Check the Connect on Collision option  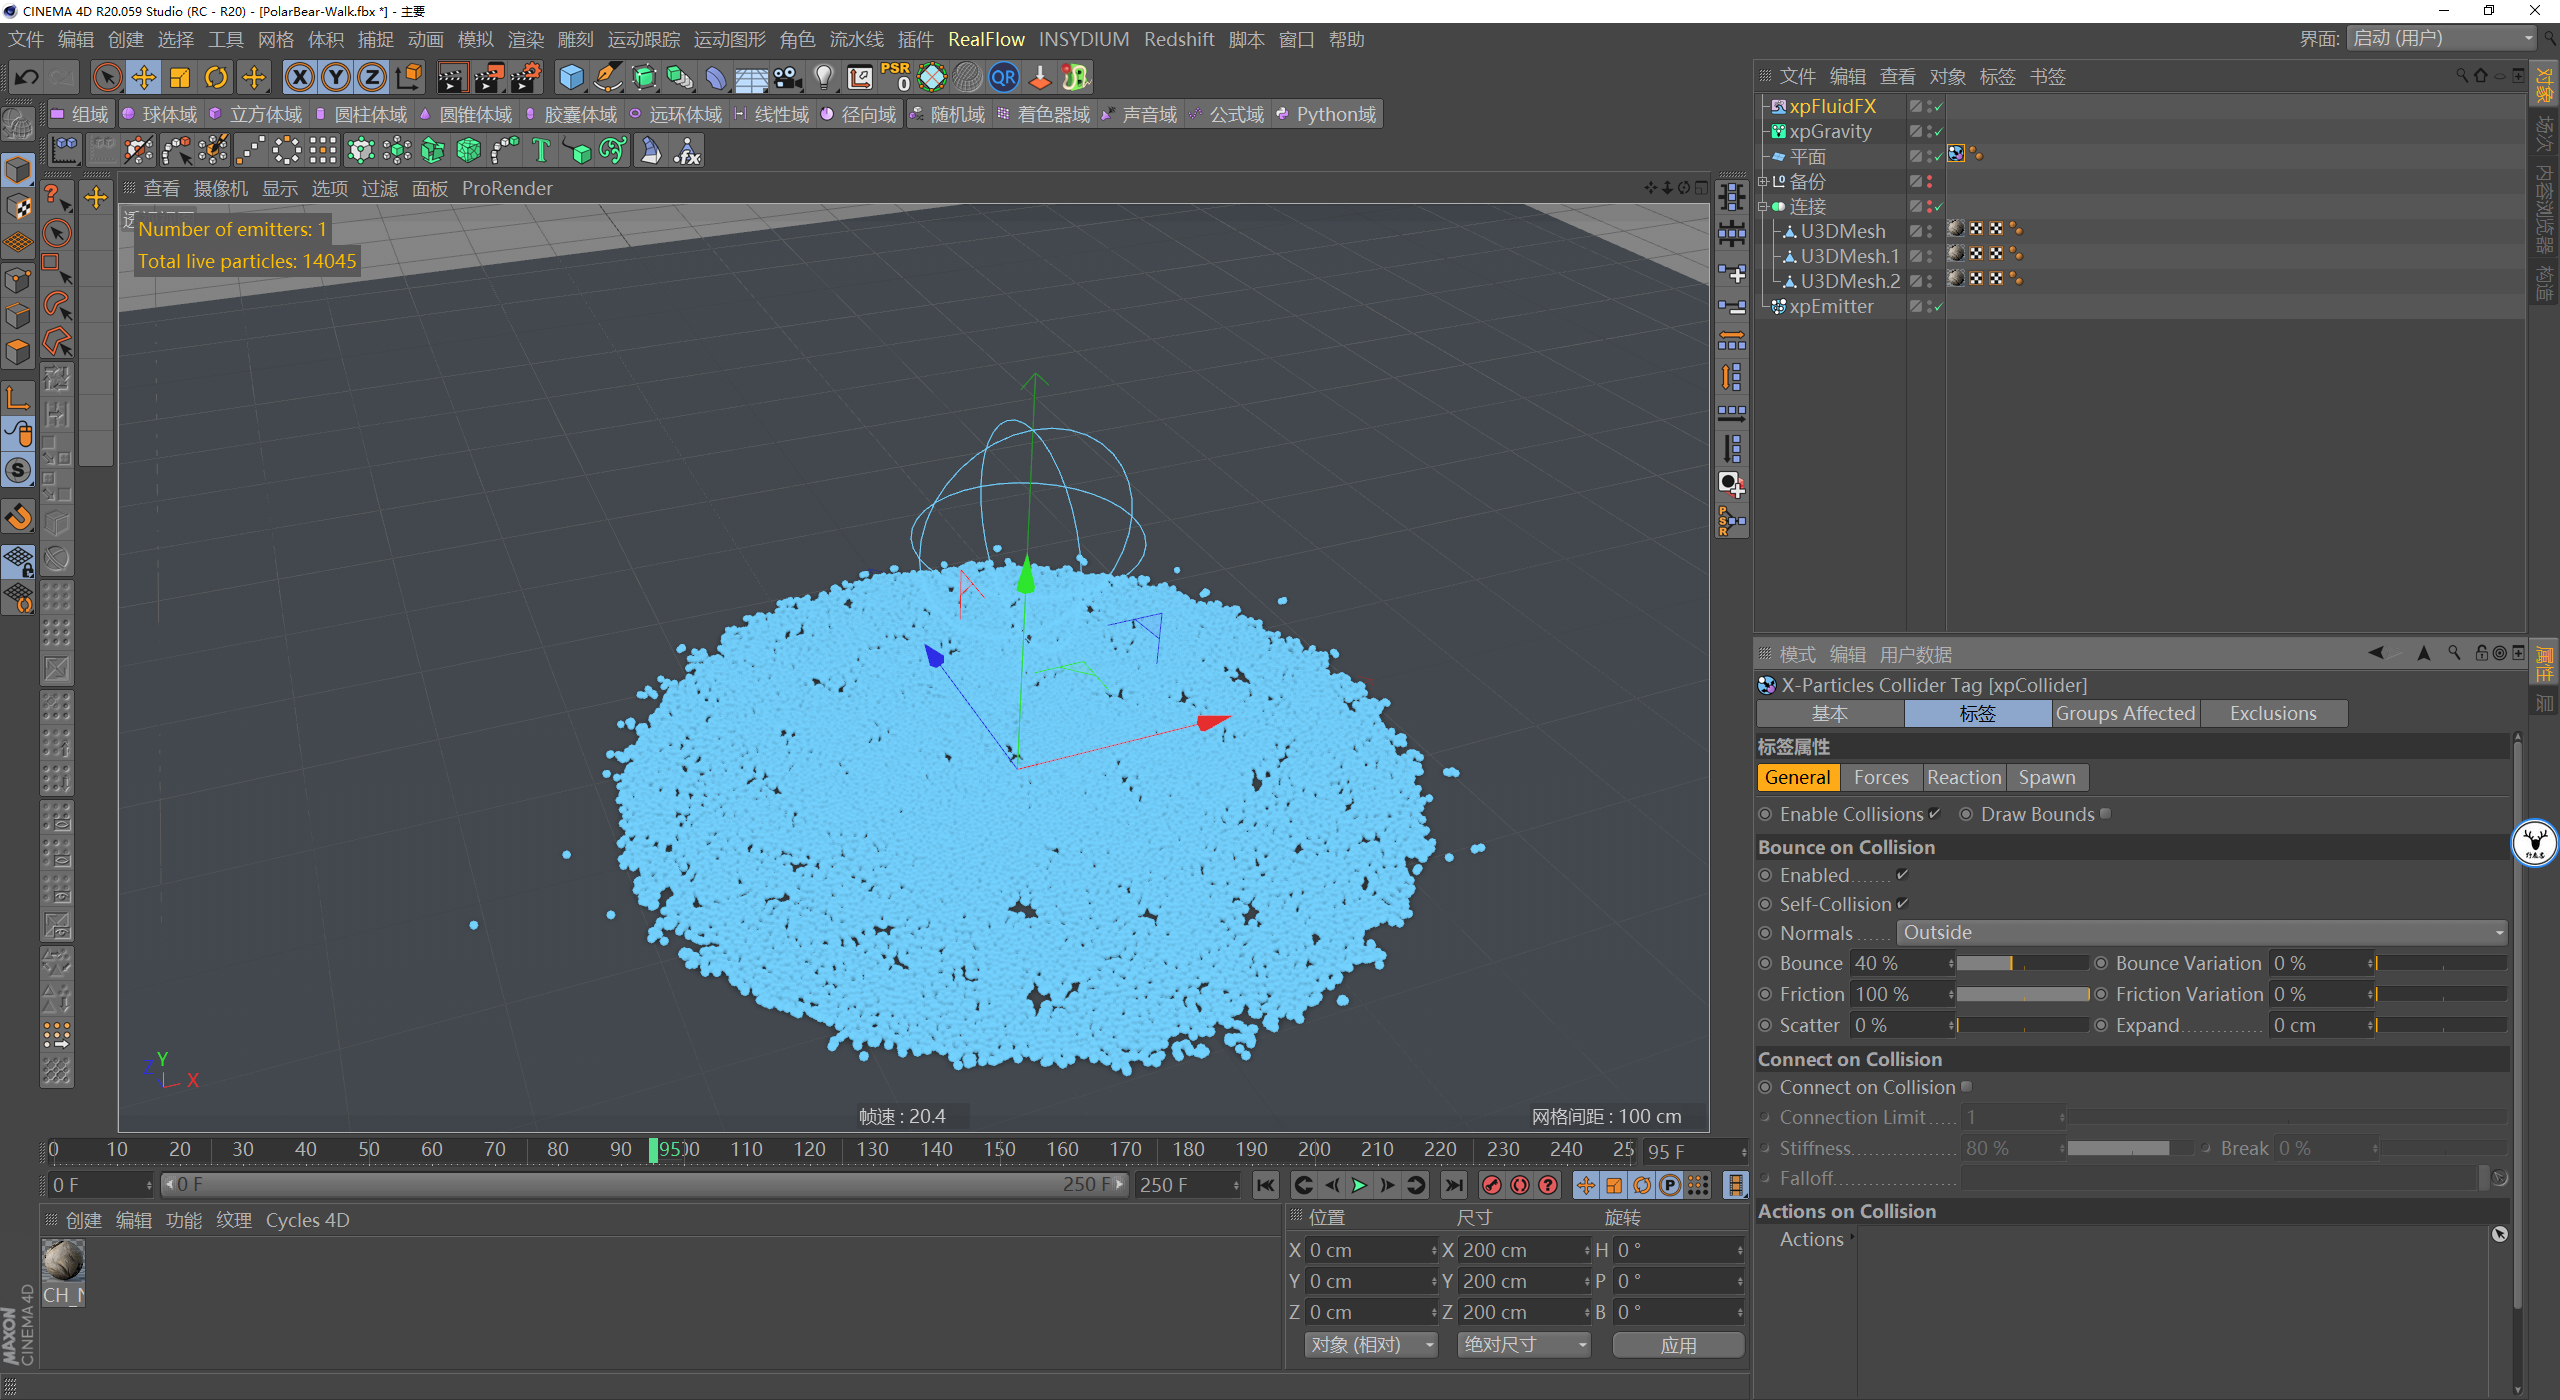coord(1966,1087)
